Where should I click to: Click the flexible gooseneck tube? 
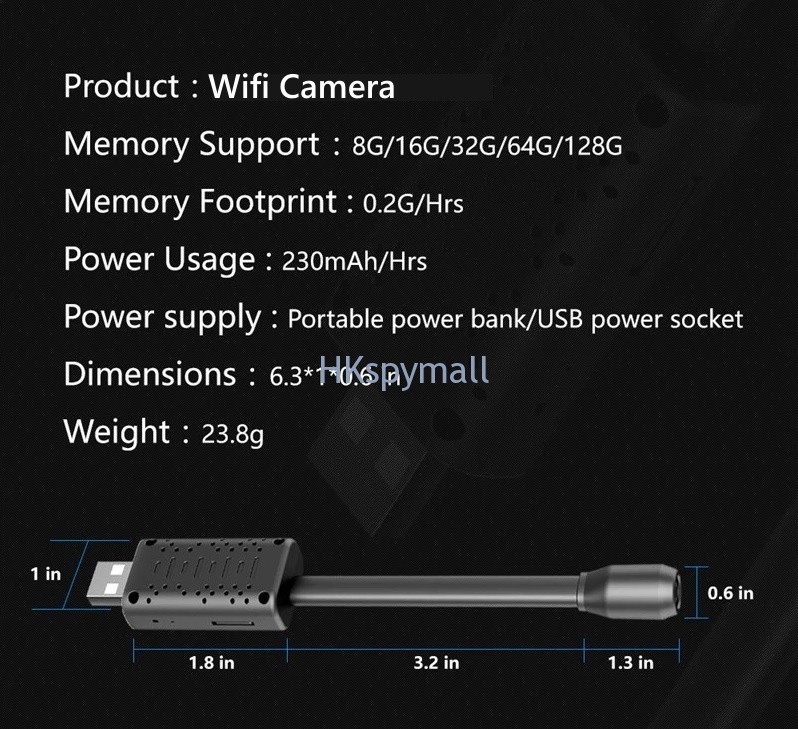[436, 592]
